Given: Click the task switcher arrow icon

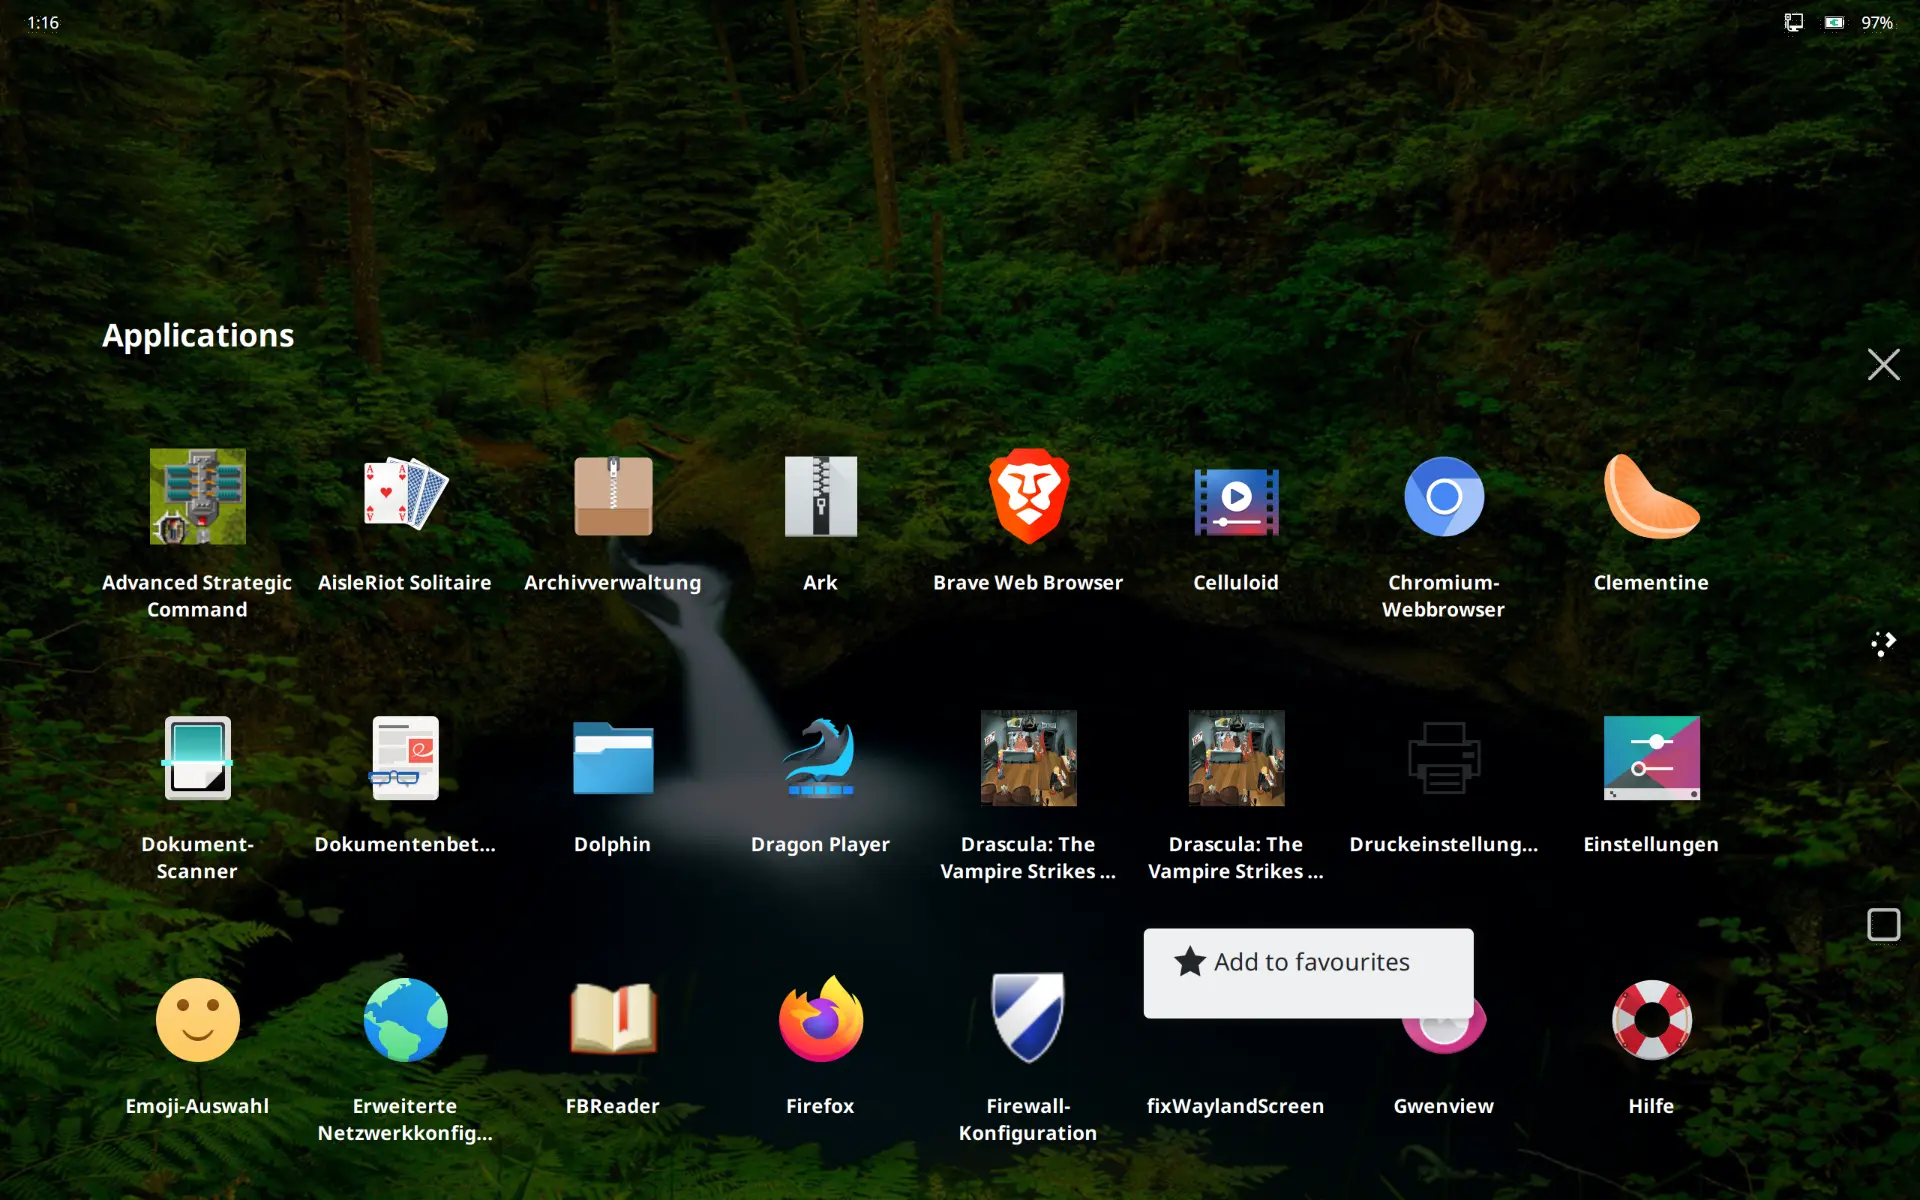Looking at the screenshot, I should (x=1883, y=644).
